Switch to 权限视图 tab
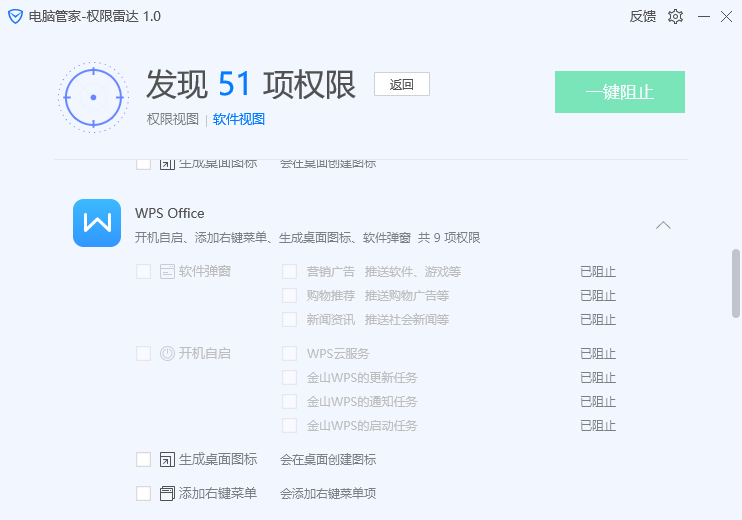 click(172, 119)
